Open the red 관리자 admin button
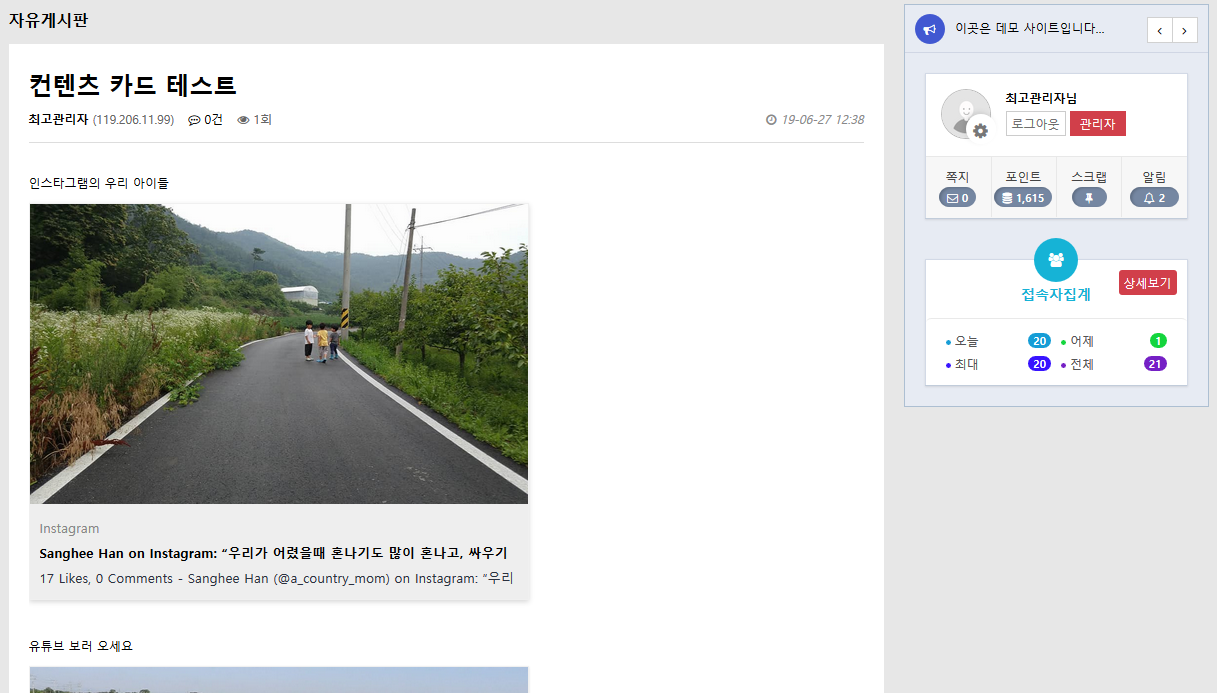 click(x=1097, y=123)
